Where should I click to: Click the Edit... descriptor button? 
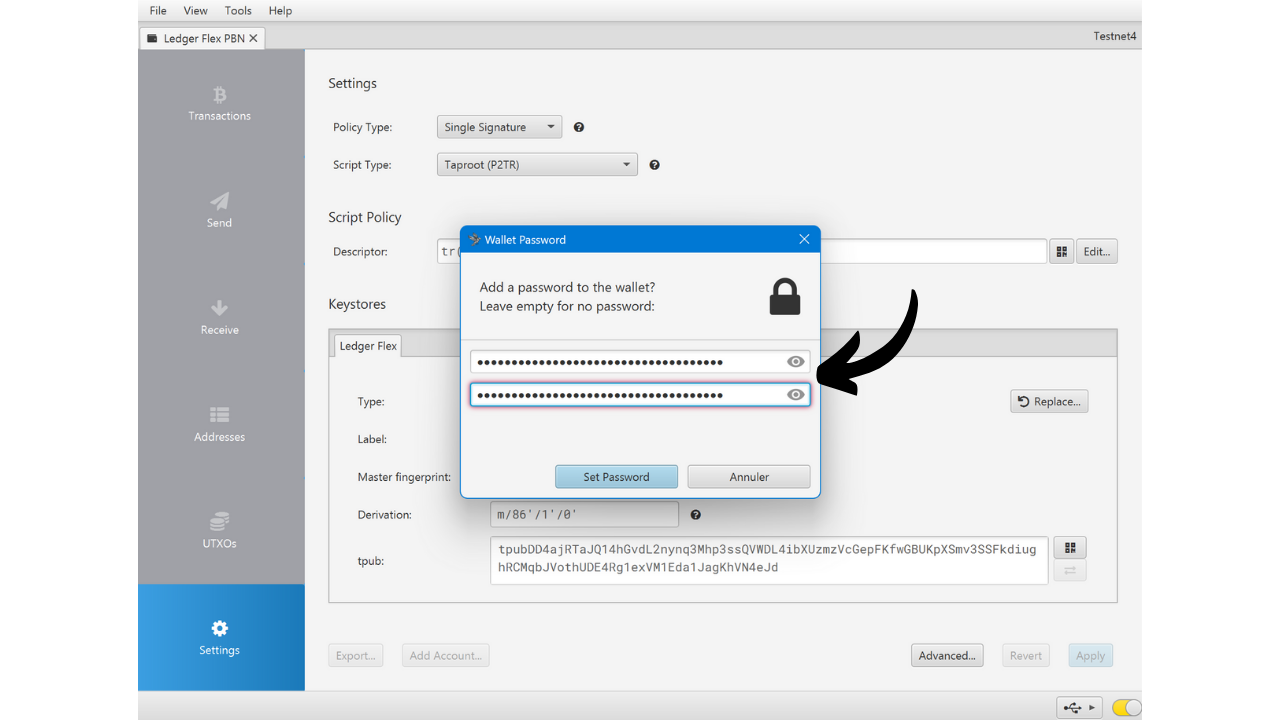pyautogui.click(x=1097, y=252)
